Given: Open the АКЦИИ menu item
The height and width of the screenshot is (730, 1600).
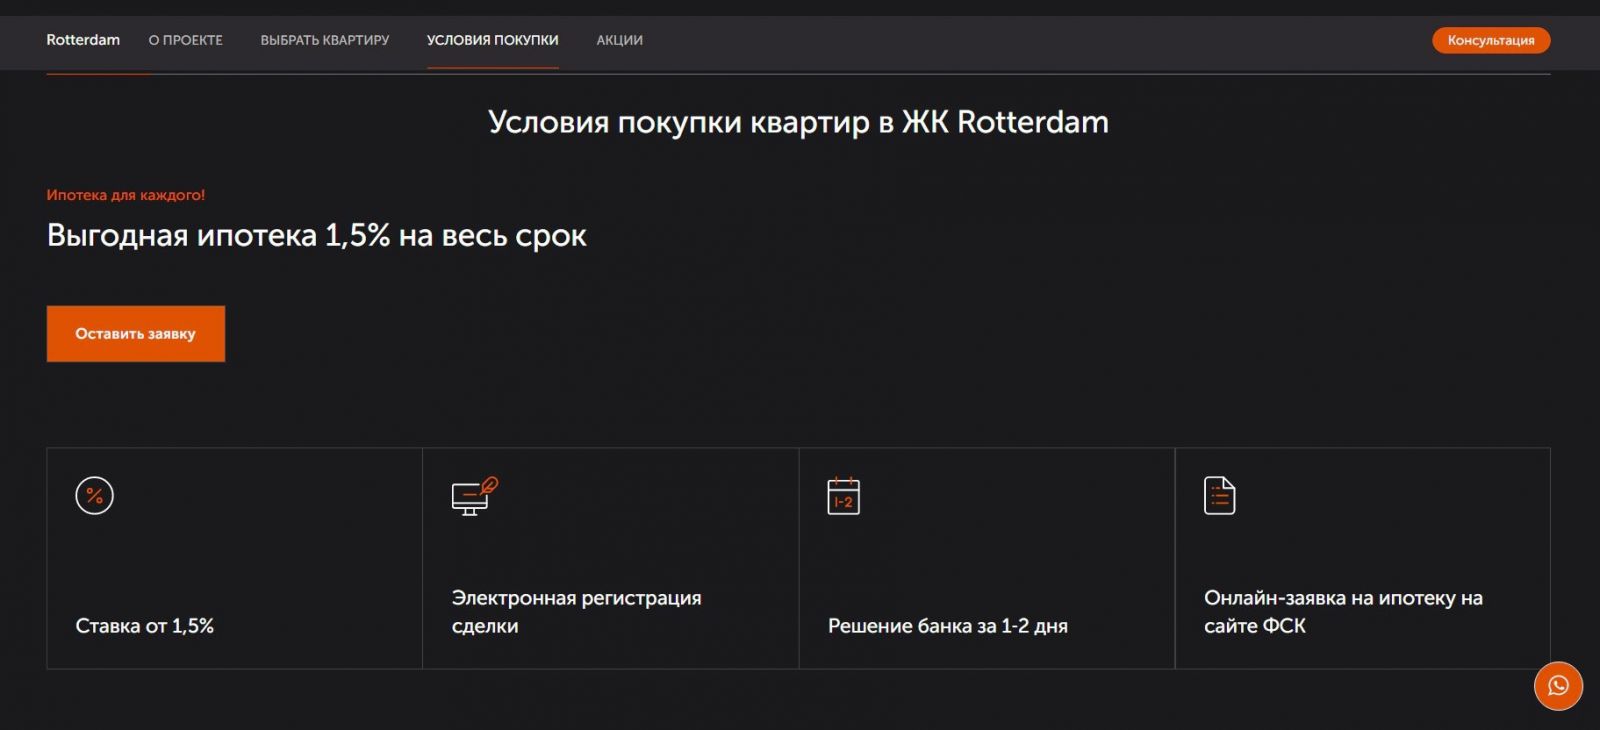Looking at the screenshot, I should (620, 40).
